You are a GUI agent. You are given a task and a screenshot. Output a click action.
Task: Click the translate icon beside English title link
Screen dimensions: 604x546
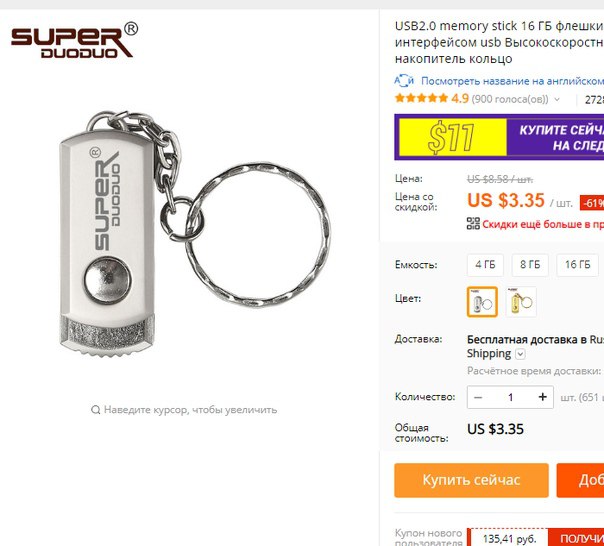click(x=404, y=81)
